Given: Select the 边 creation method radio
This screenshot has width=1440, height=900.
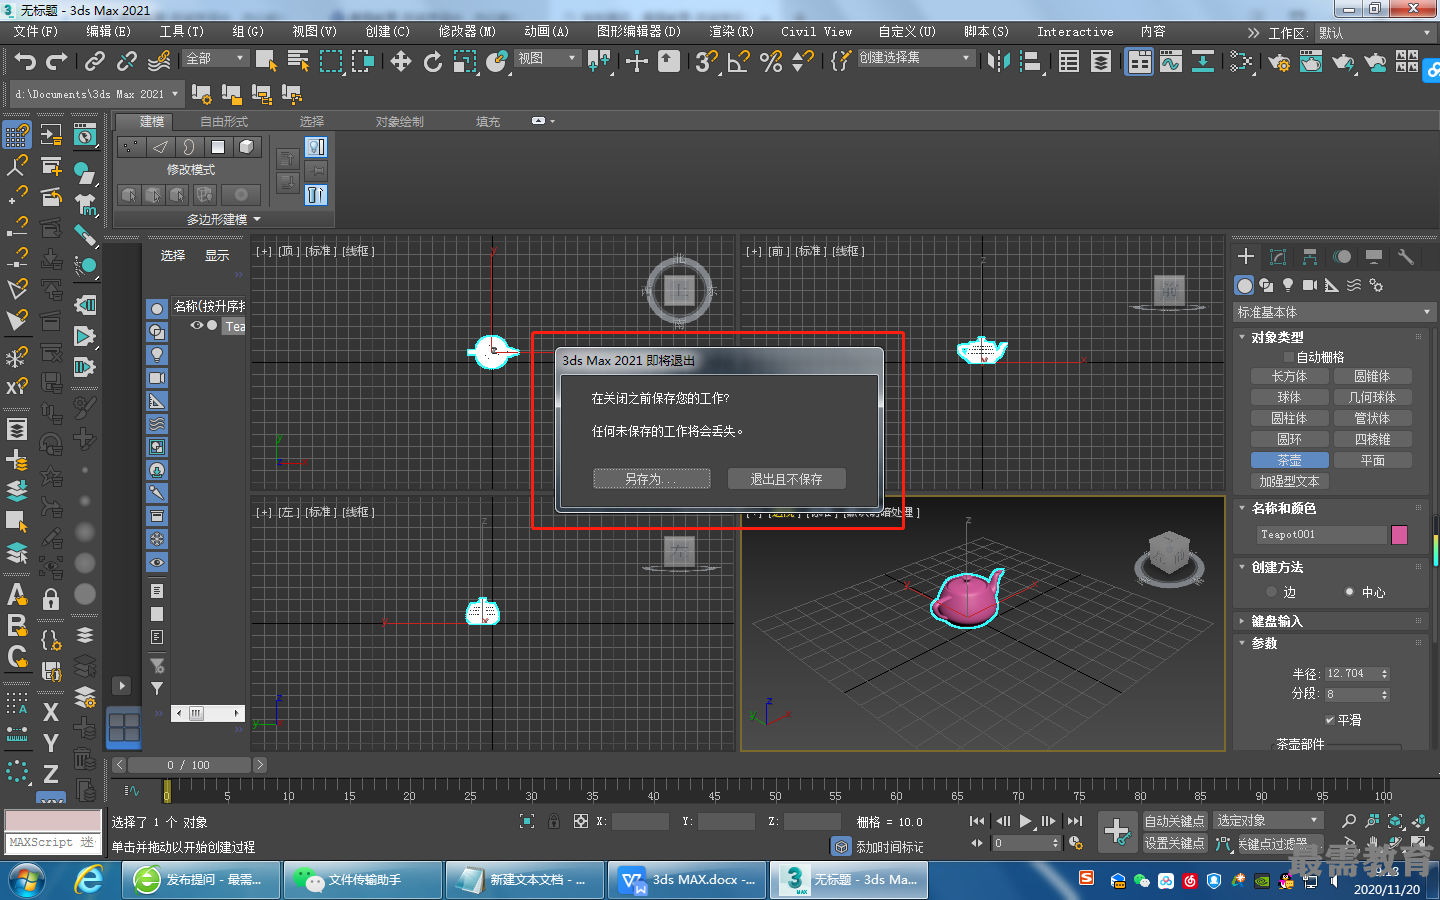Looking at the screenshot, I should tap(1272, 592).
